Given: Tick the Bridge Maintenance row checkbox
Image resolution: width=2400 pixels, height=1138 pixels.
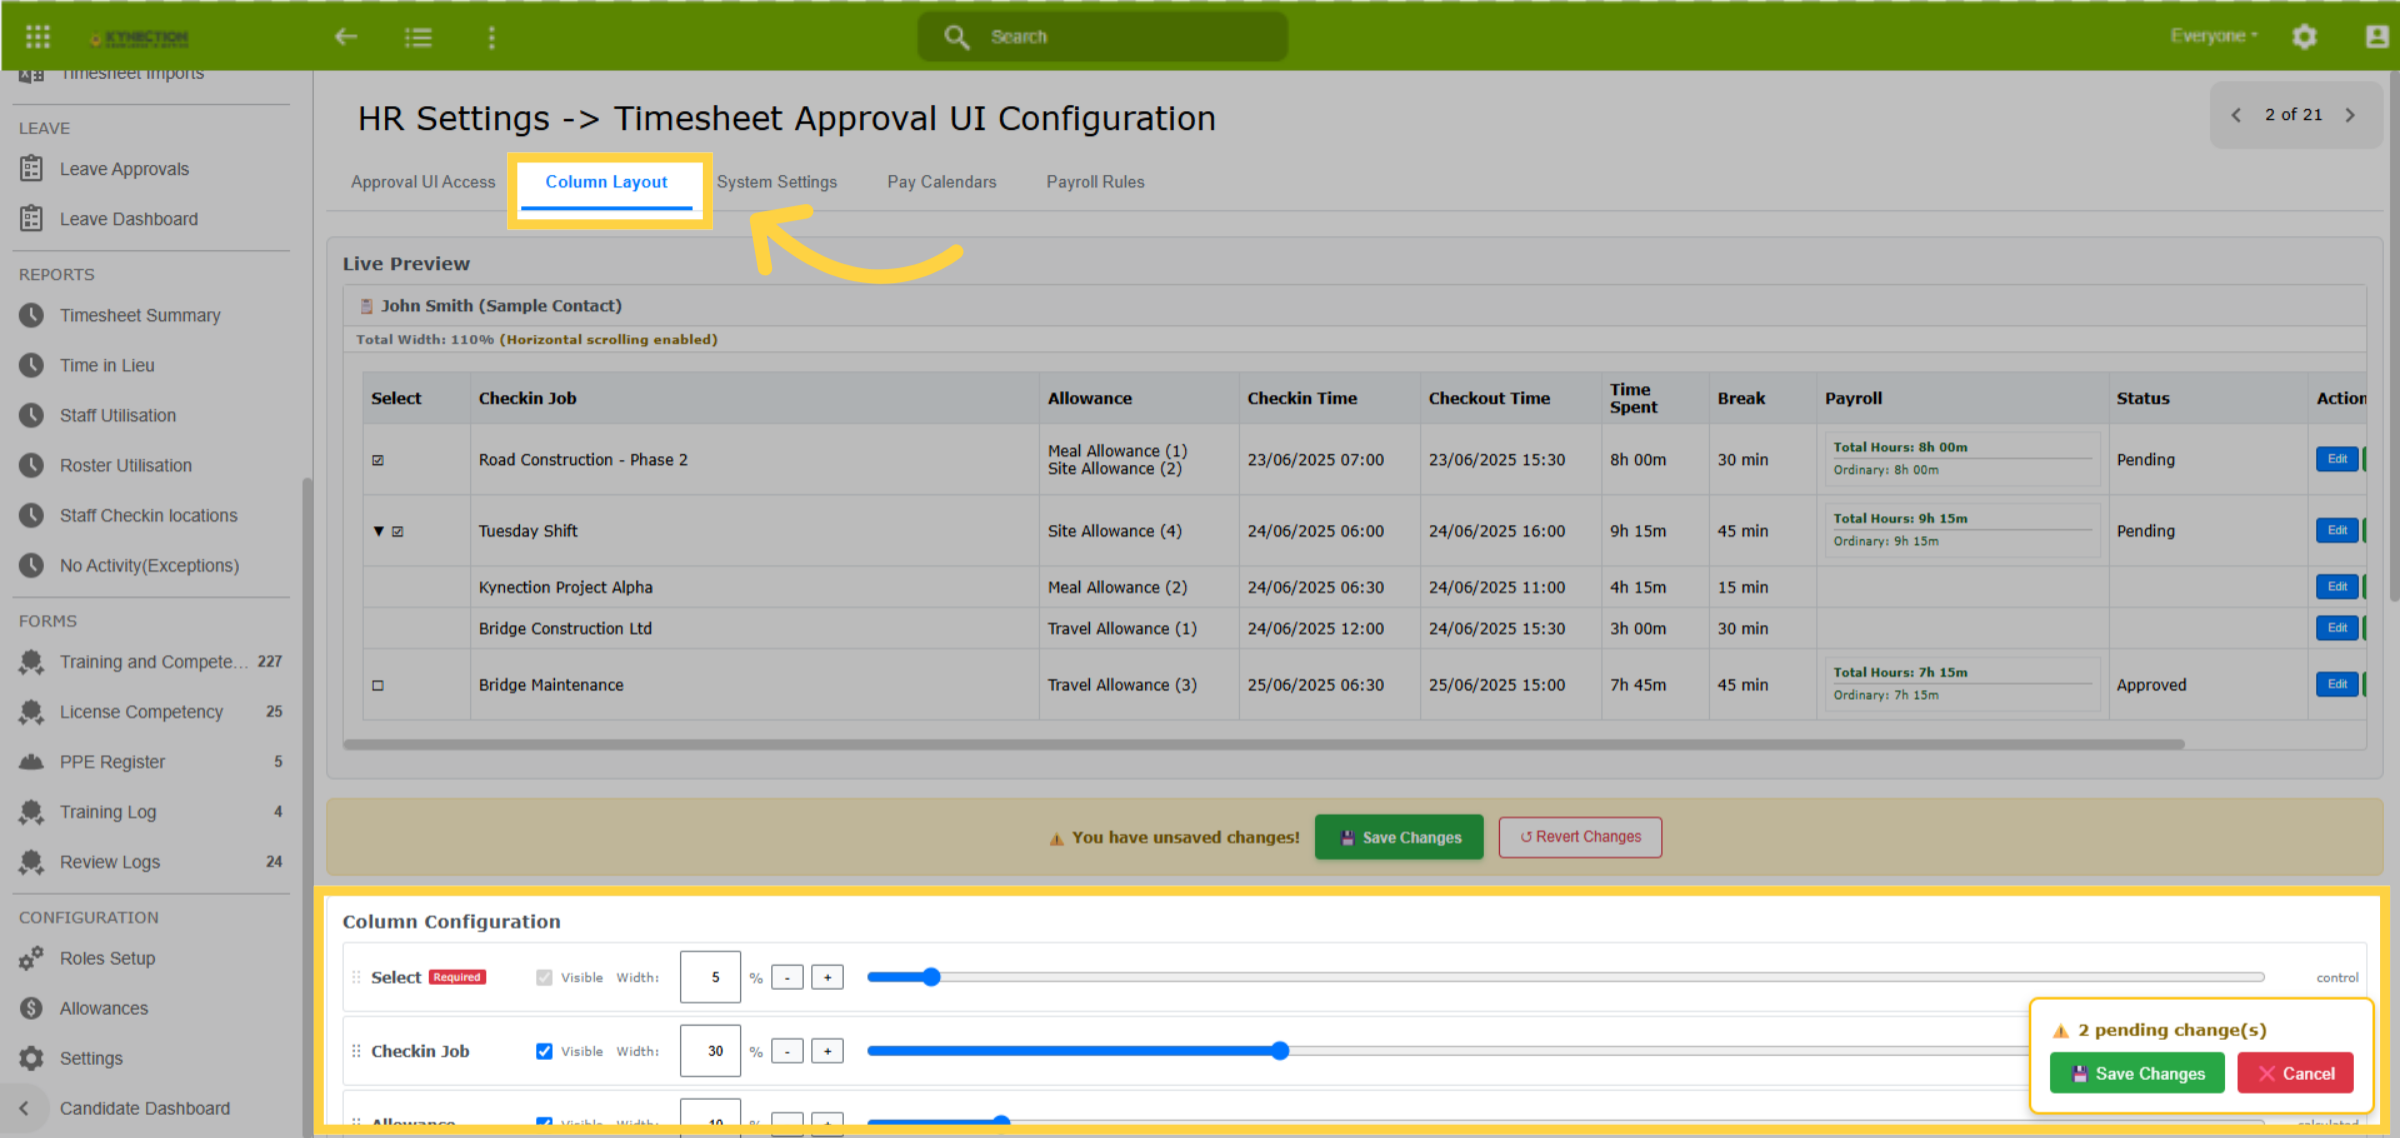Looking at the screenshot, I should tap(378, 685).
